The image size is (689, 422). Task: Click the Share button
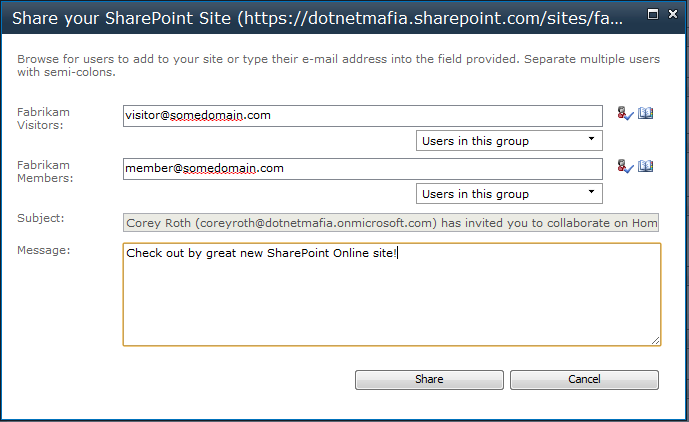(429, 380)
